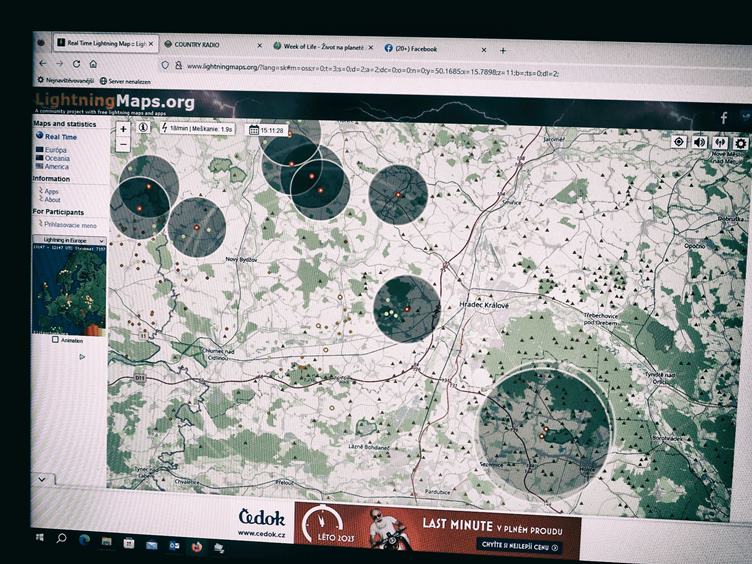Select America map region
The image size is (752, 564).
[x=57, y=166]
